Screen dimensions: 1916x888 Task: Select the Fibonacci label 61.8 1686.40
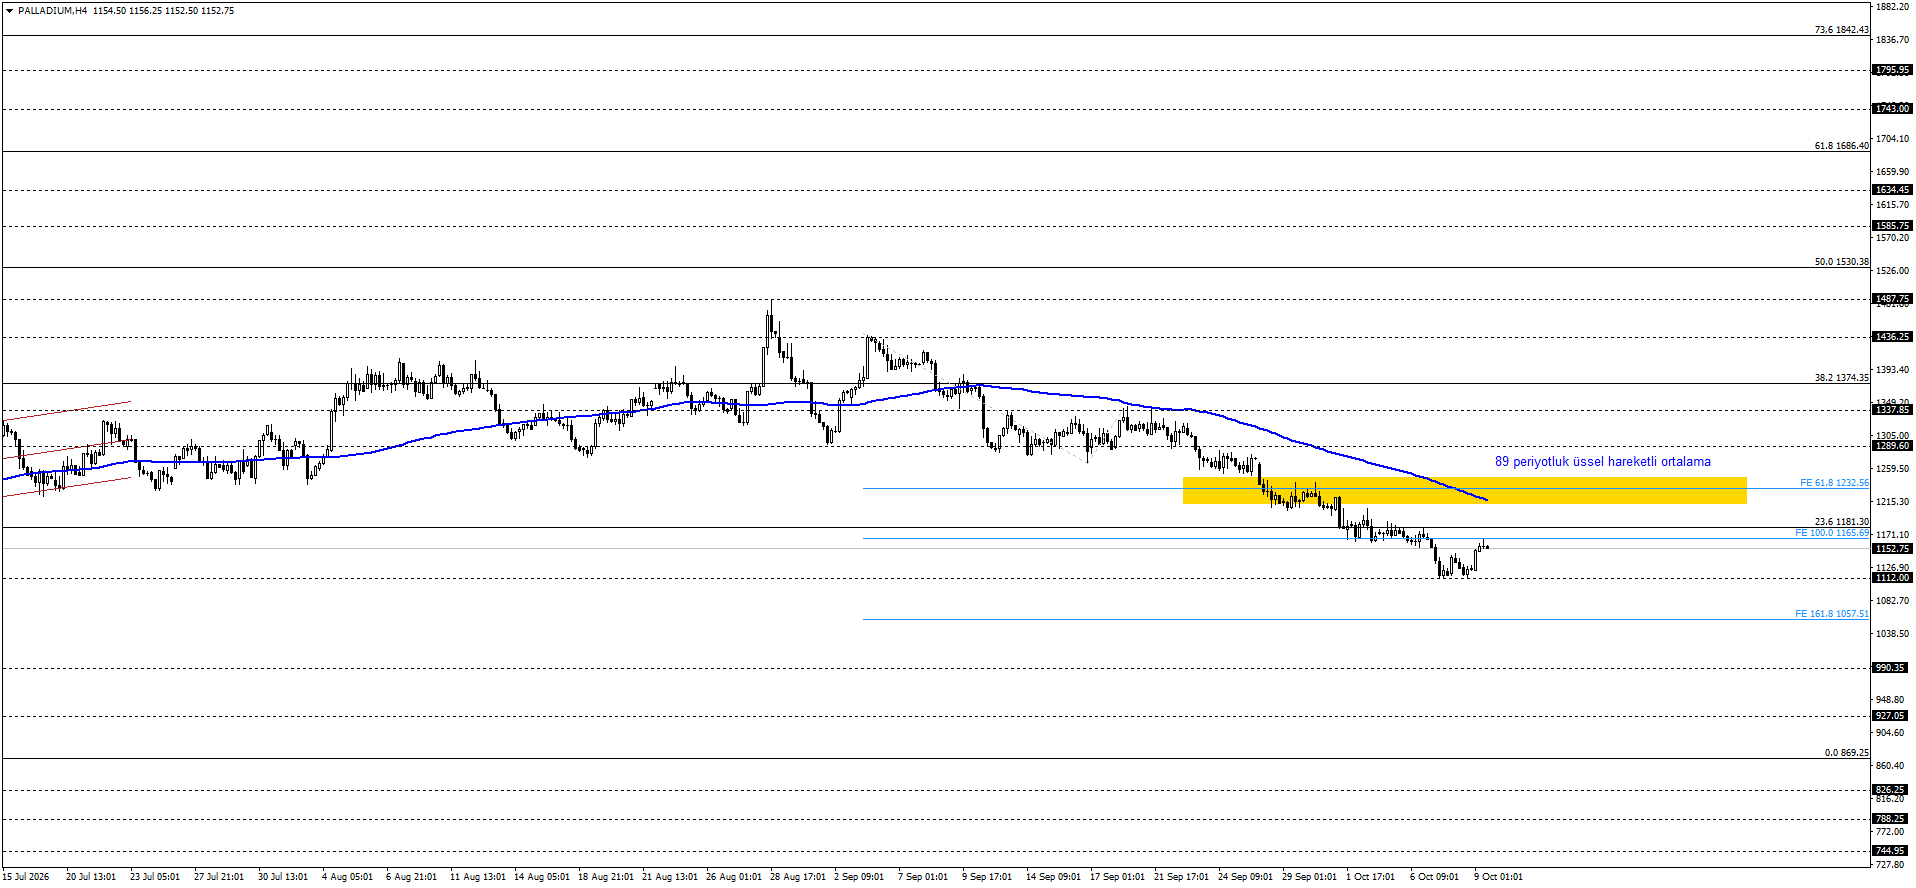(1841, 146)
